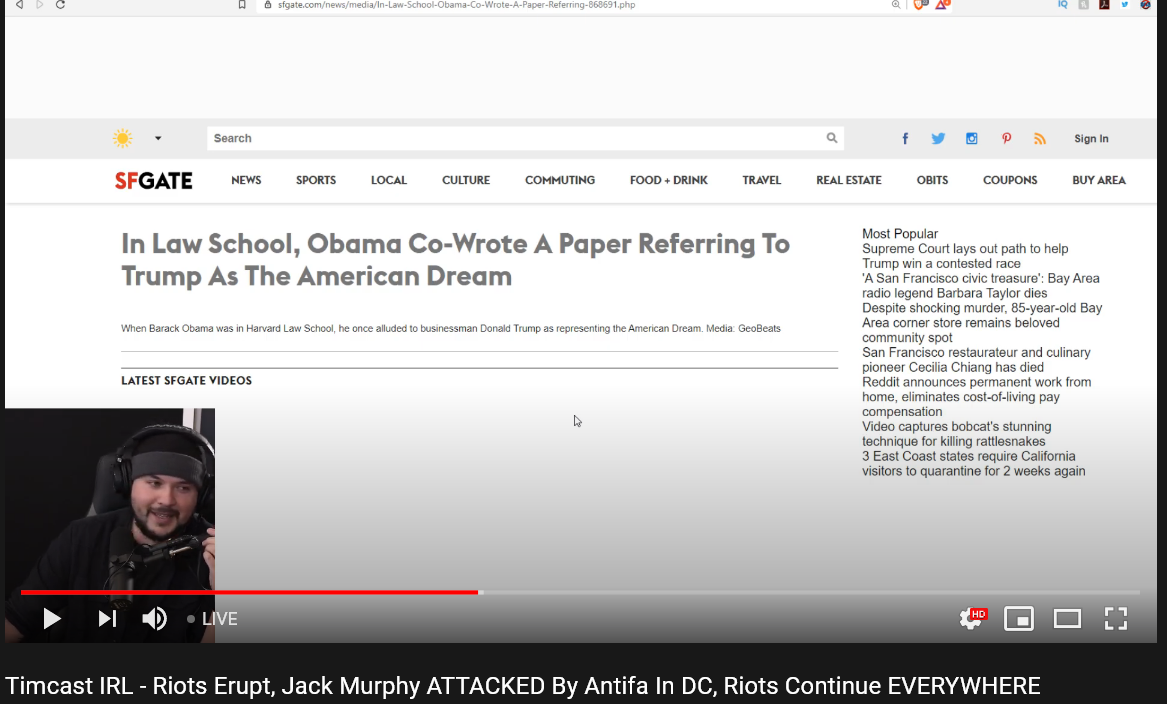This screenshot has height=704, width=1167.
Task: Open the BUY AREA menu
Action: 1099,180
